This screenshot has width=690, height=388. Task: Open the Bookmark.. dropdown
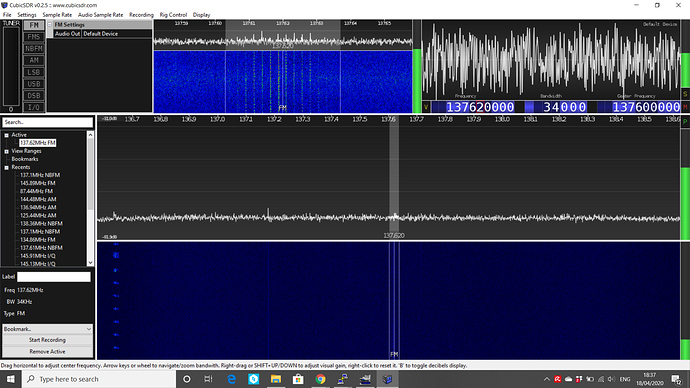[x=47, y=329]
